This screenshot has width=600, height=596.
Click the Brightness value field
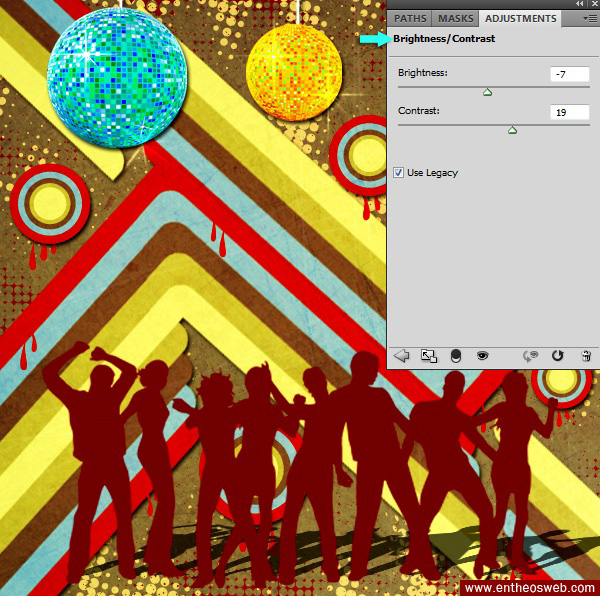tap(570, 74)
